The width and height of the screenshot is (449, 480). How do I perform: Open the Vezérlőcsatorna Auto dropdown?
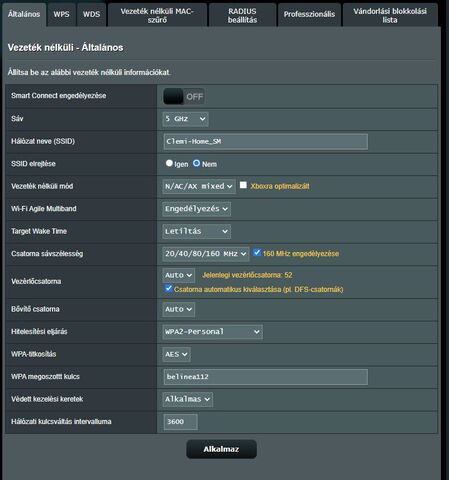pyautogui.click(x=179, y=275)
